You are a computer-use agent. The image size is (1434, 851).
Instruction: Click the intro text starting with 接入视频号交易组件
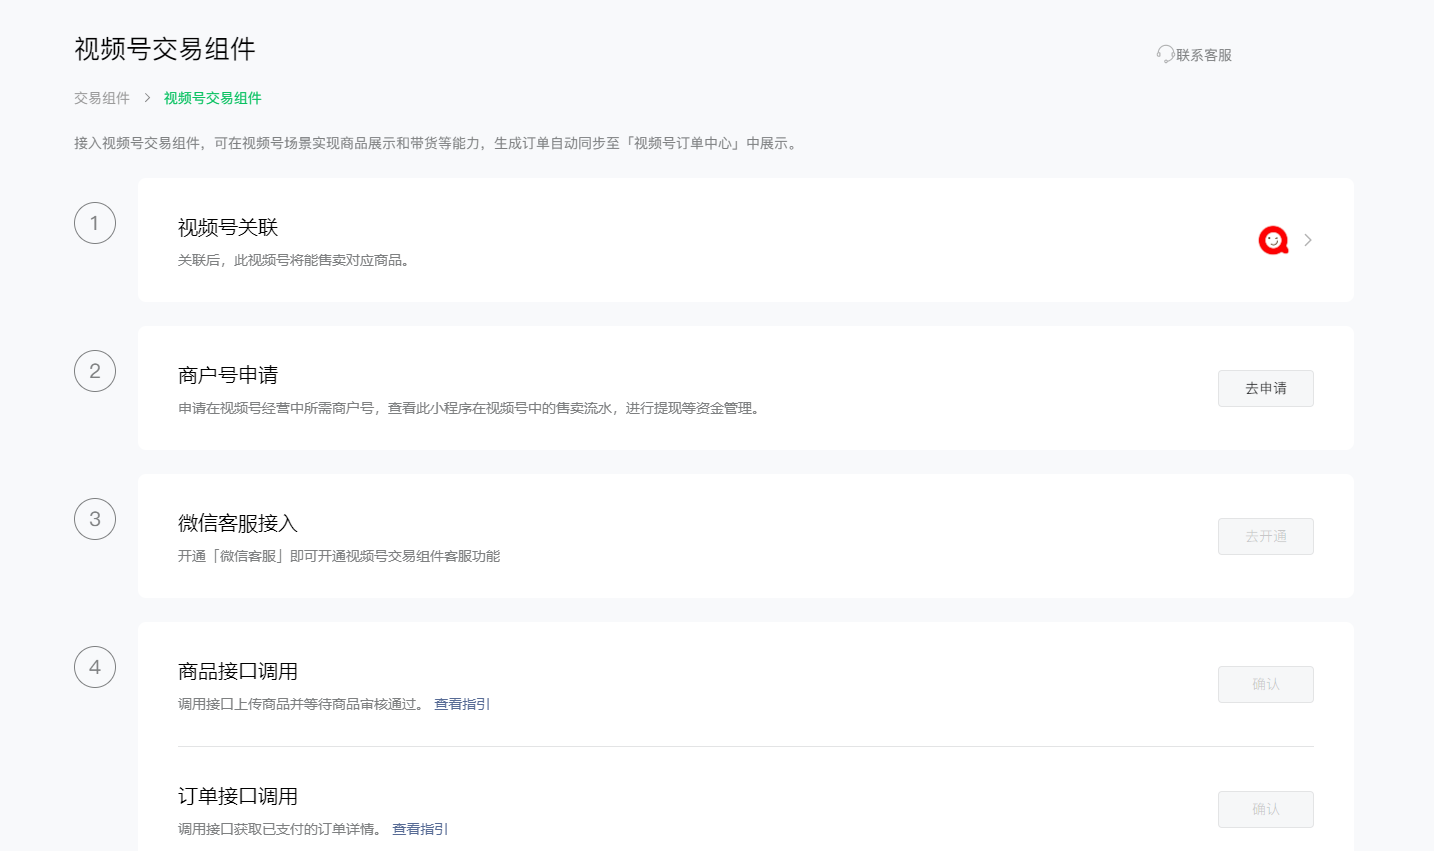pyautogui.click(x=437, y=143)
